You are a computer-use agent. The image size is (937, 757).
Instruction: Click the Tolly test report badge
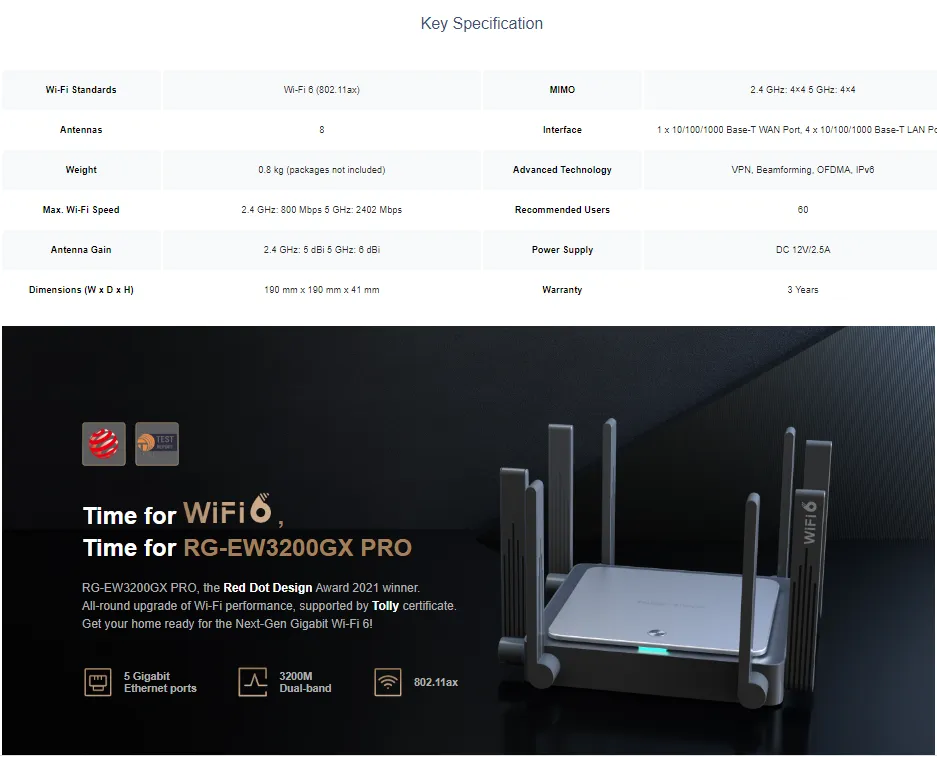click(x=157, y=444)
